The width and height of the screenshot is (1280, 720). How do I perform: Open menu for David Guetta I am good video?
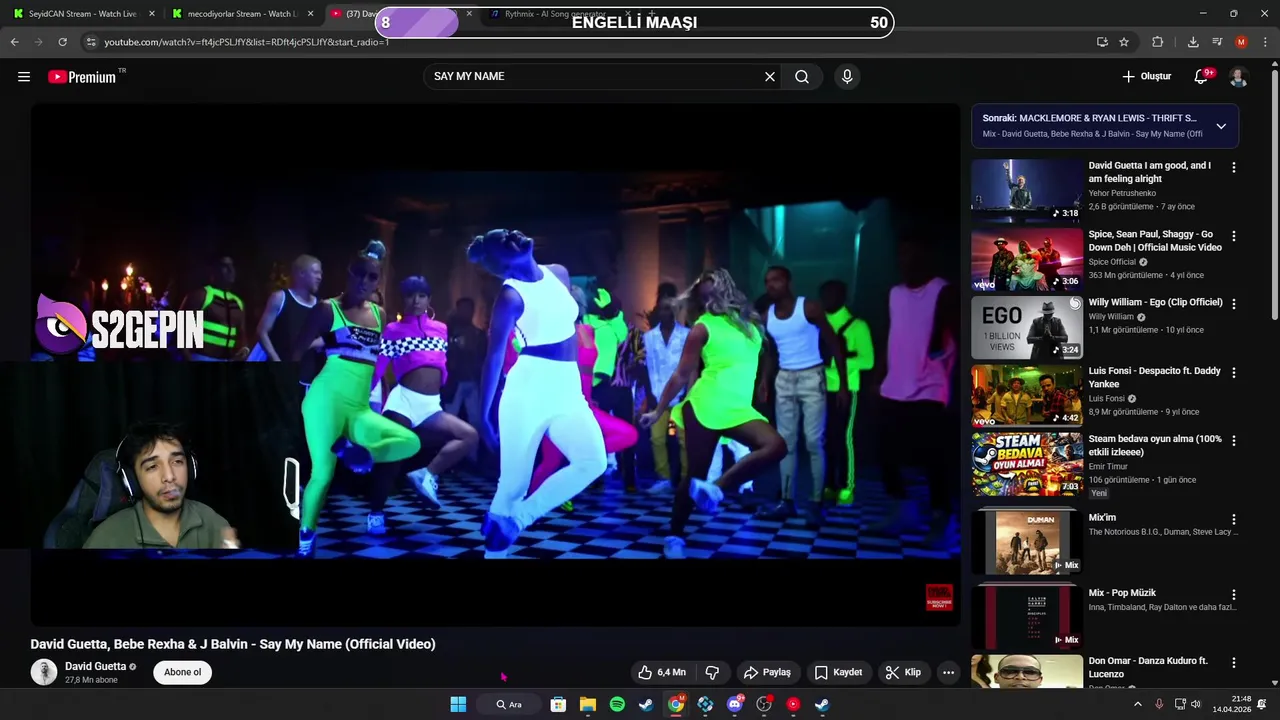tap(1234, 167)
